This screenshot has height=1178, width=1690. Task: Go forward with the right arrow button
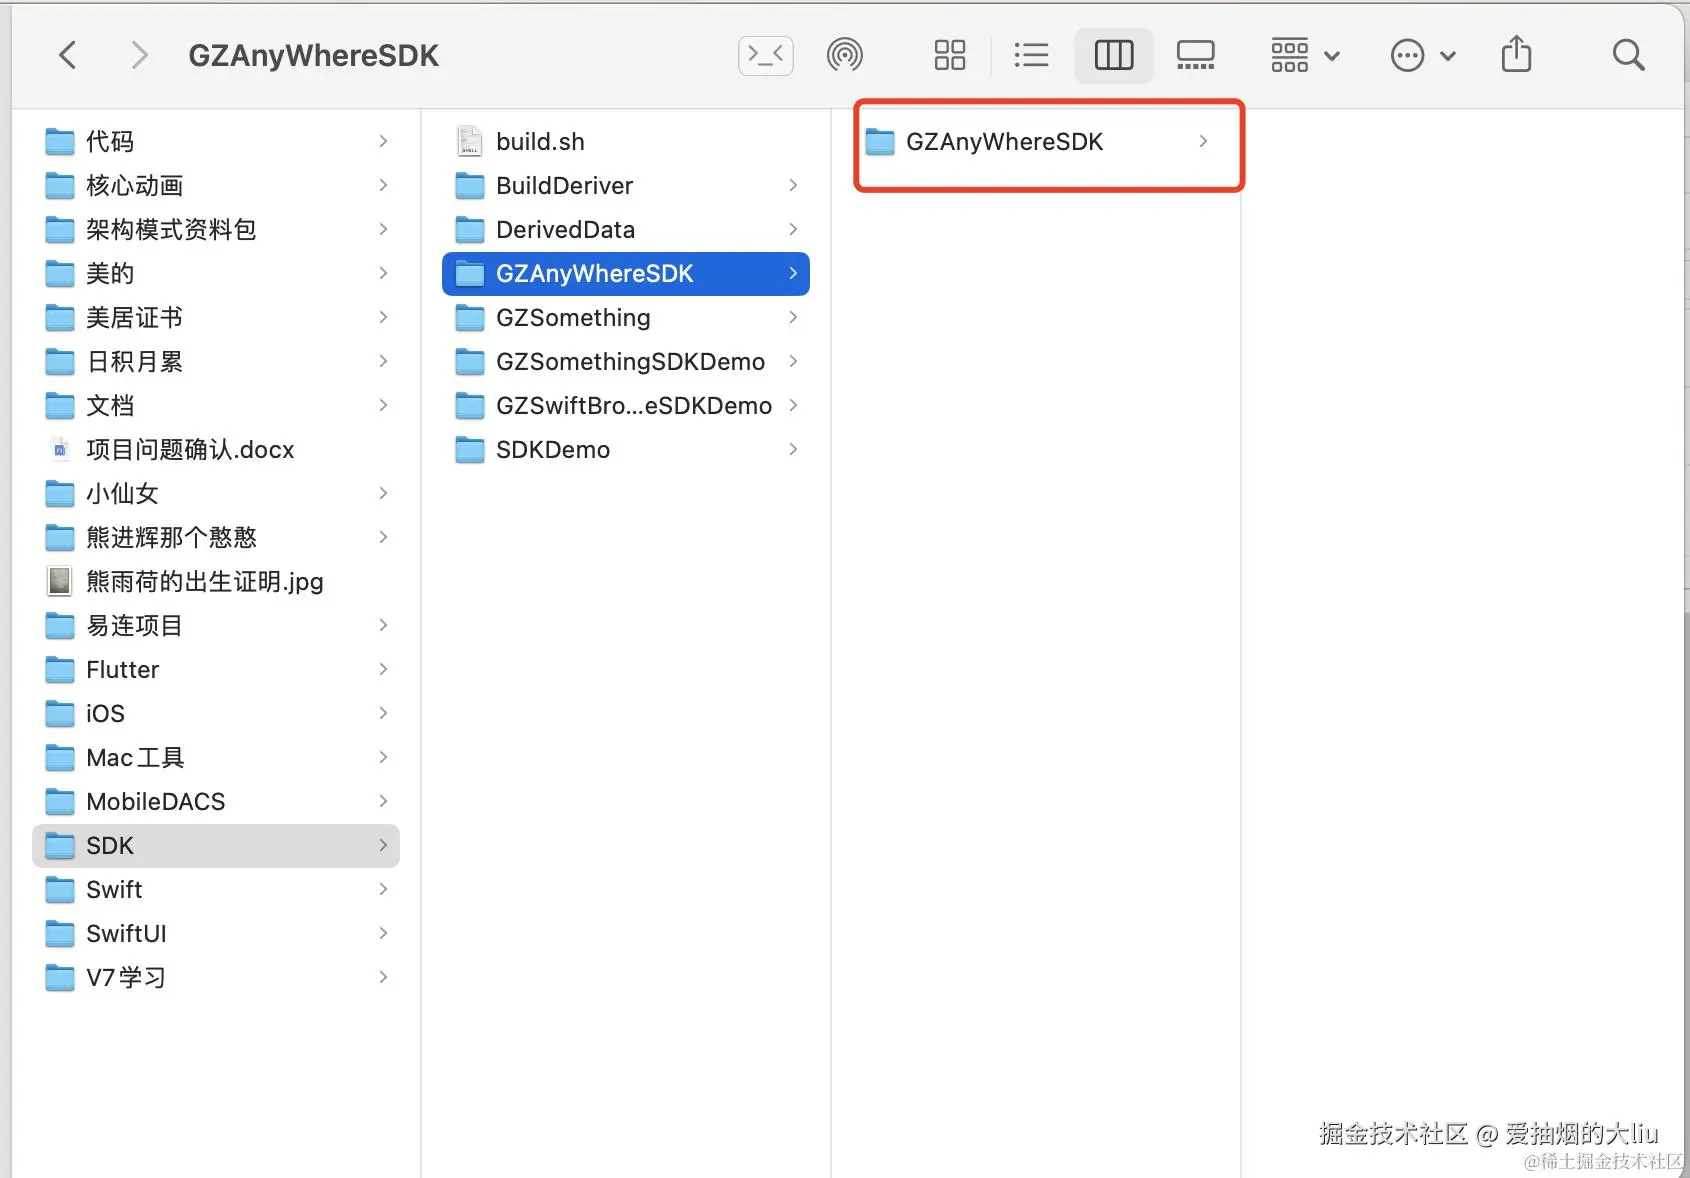coord(140,55)
